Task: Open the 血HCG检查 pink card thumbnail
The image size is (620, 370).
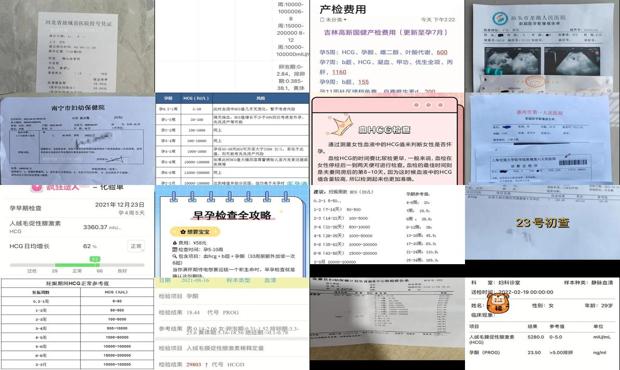Action: click(387, 139)
